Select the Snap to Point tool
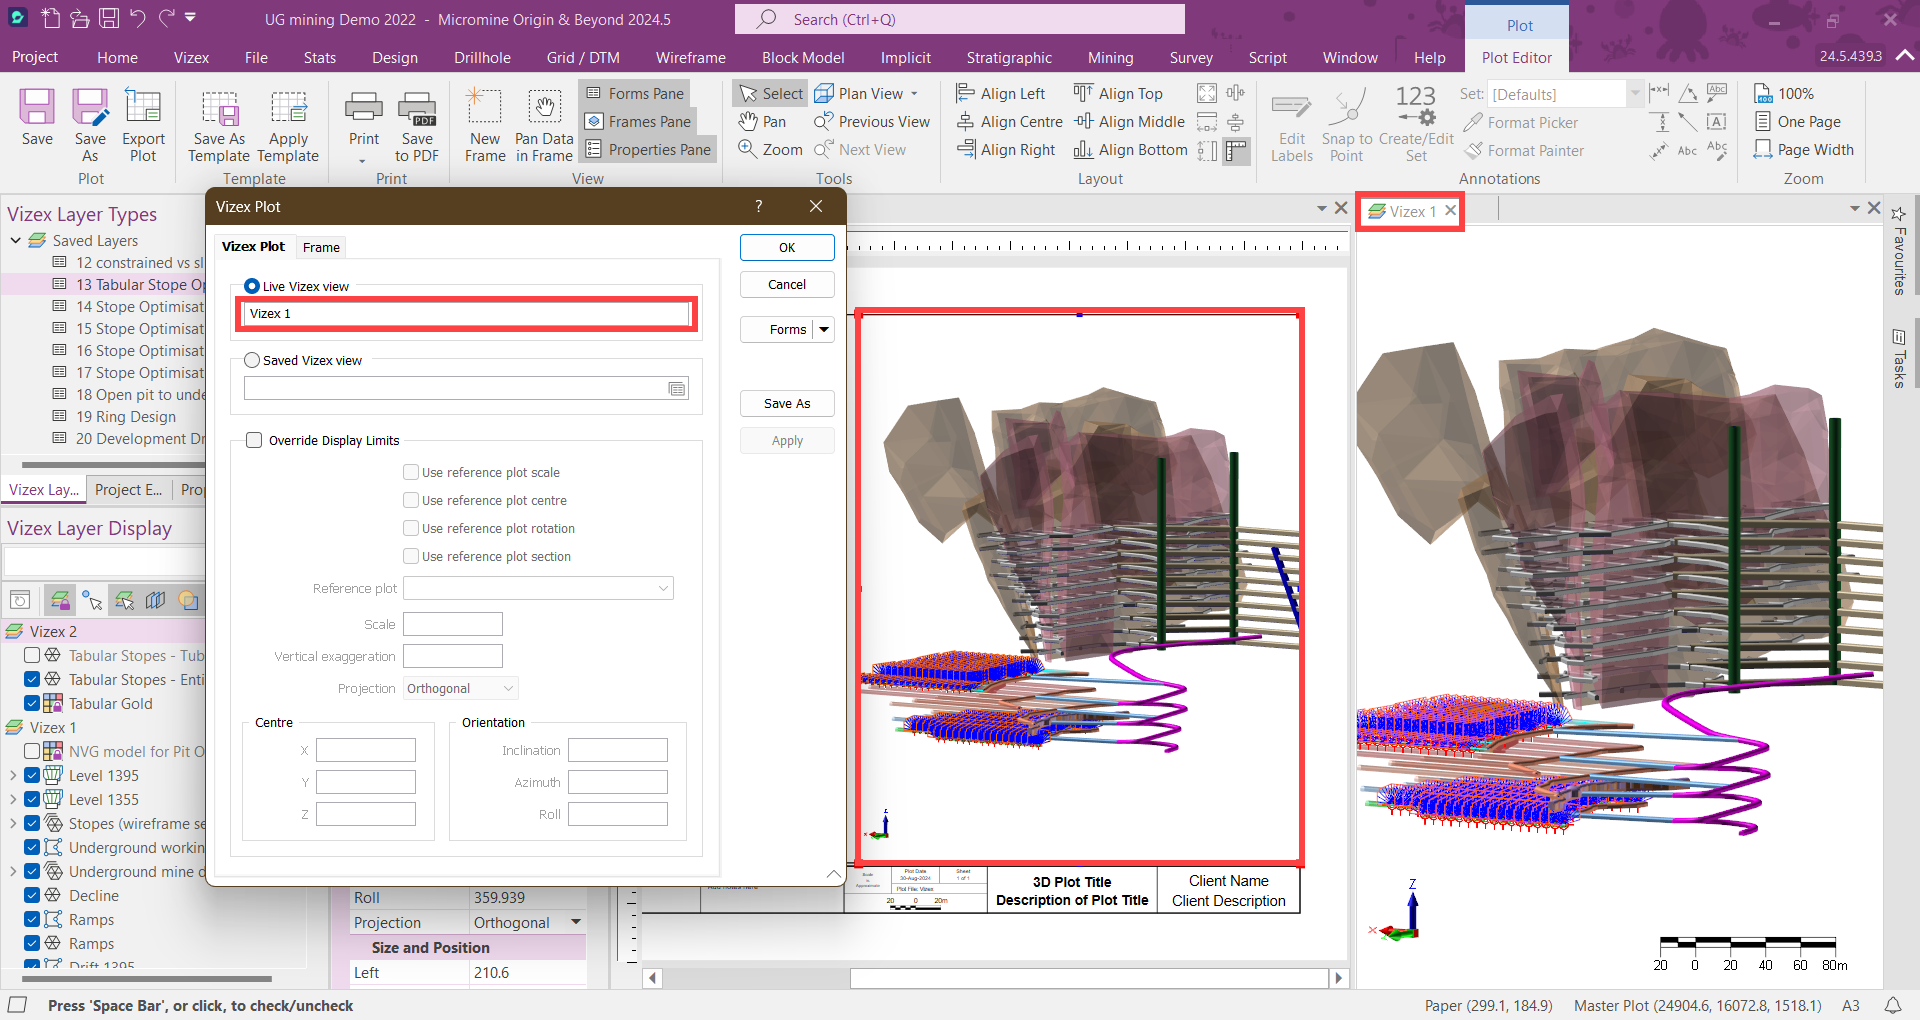Screen dimensions: 1920x1020 (x=1346, y=122)
